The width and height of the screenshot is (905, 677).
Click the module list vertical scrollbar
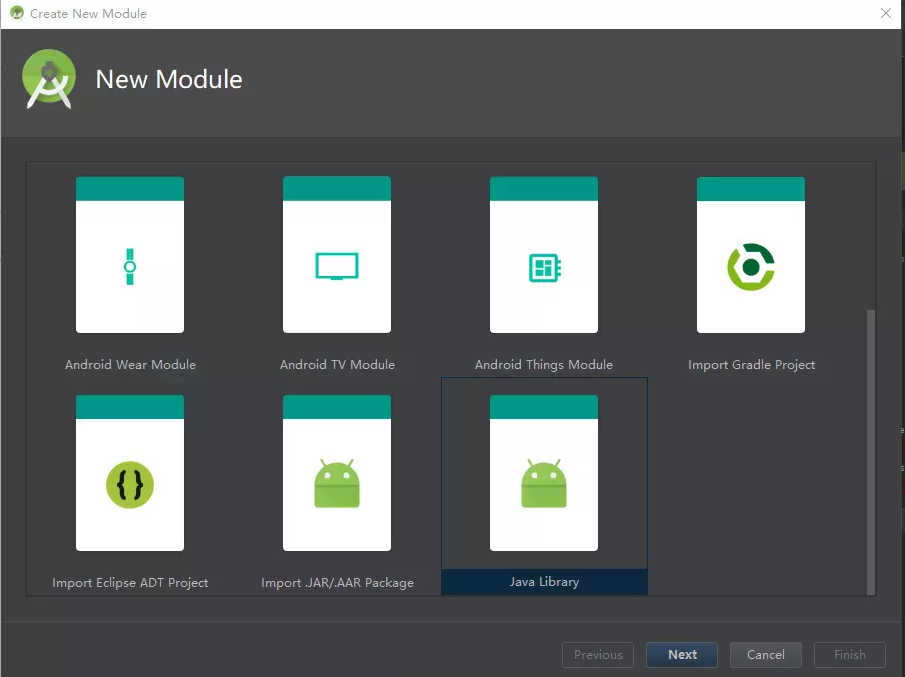(x=871, y=452)
